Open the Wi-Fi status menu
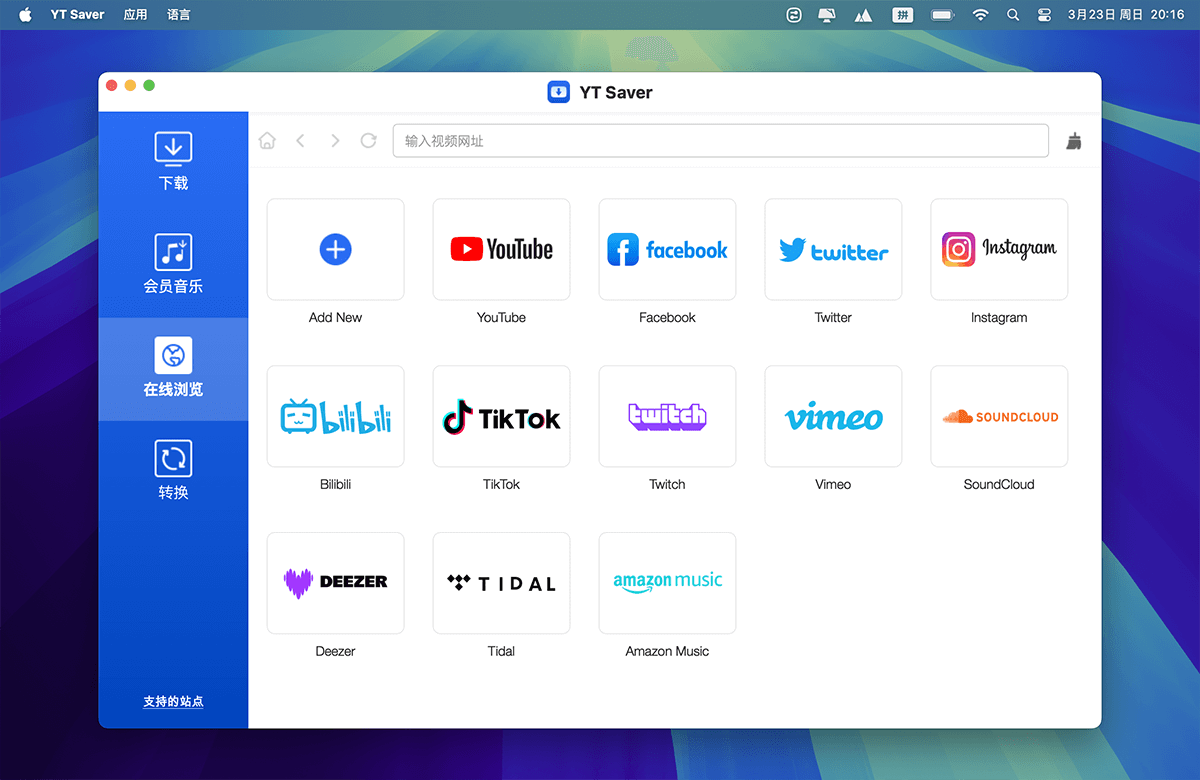Screen dimensions: 1200x780 [x=980, y=15]
